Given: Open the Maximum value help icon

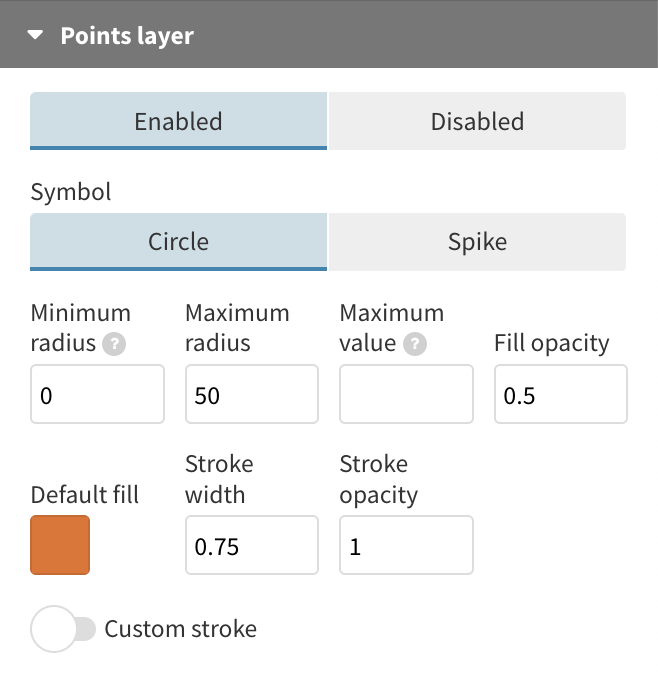Looking at the screenshot, I should tap(415, 344).
